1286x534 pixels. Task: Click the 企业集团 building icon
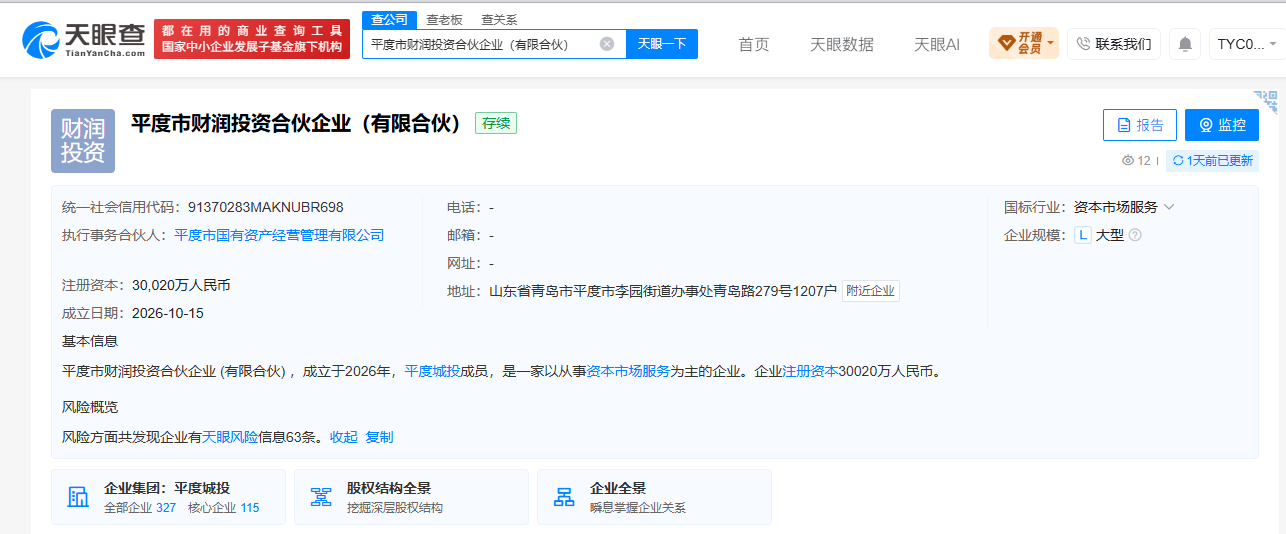(x=77, y=497)
